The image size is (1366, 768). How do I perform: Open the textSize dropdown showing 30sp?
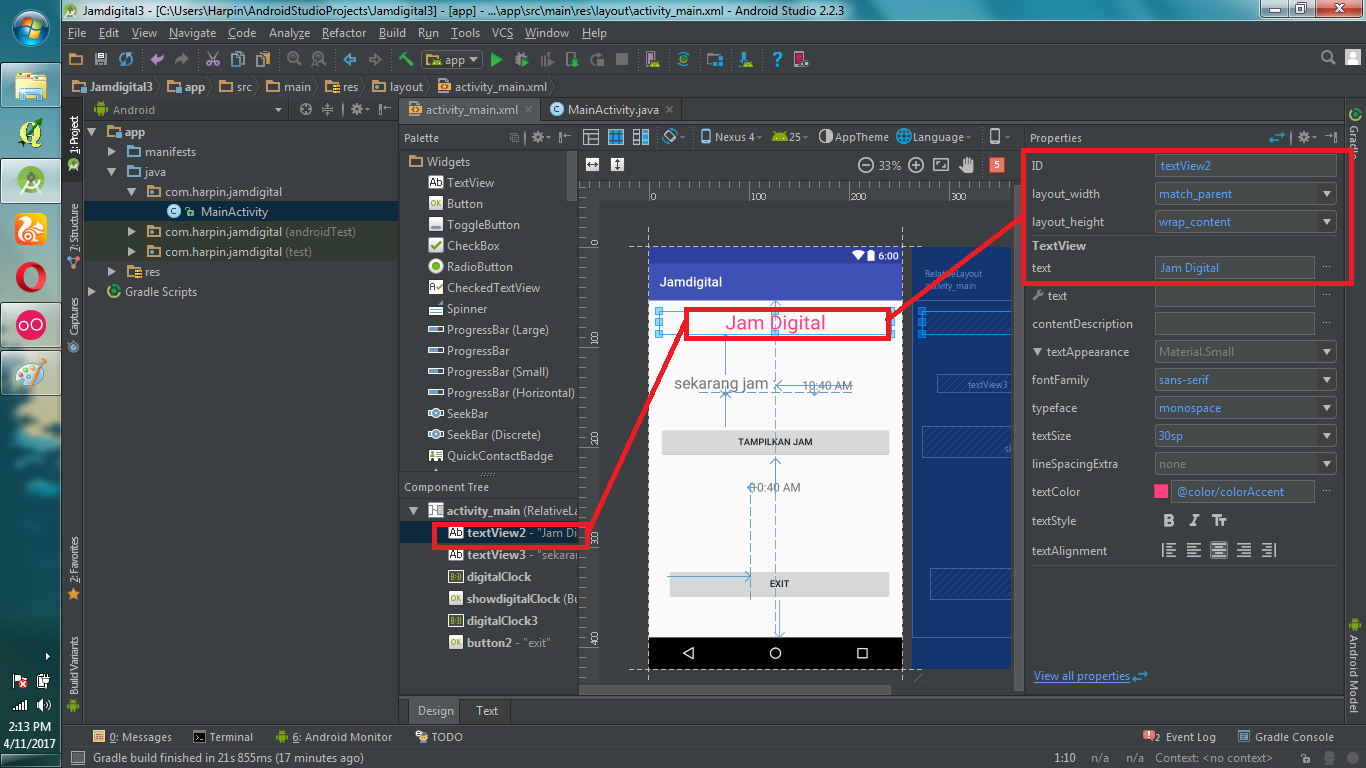click(1326, 436)
